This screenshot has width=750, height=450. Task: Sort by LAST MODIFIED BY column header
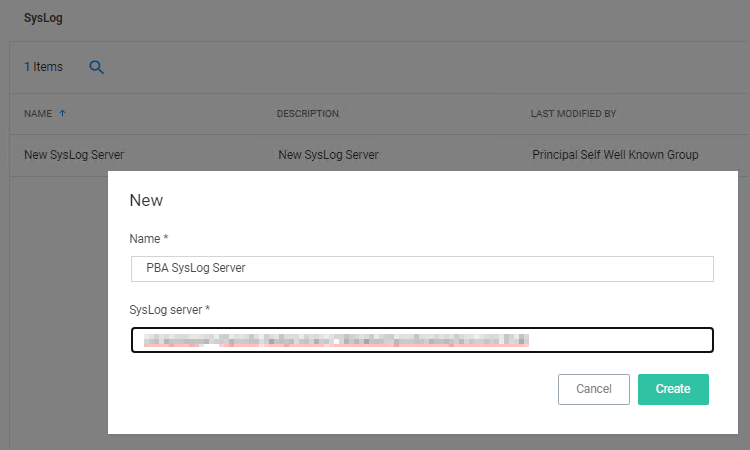(573, 114)
